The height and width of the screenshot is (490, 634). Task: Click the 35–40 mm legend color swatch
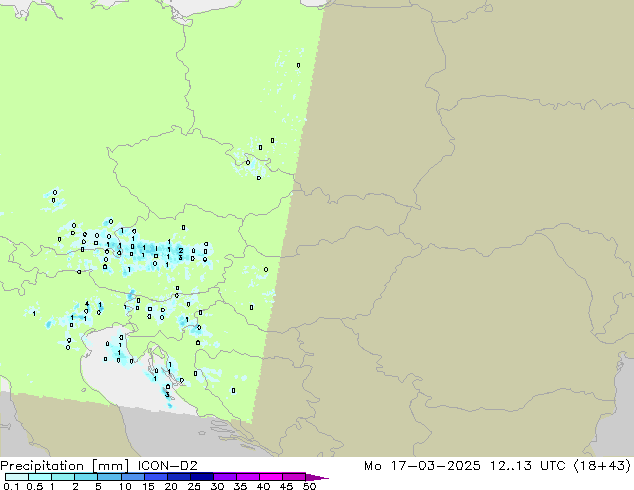tap(247, 477)
